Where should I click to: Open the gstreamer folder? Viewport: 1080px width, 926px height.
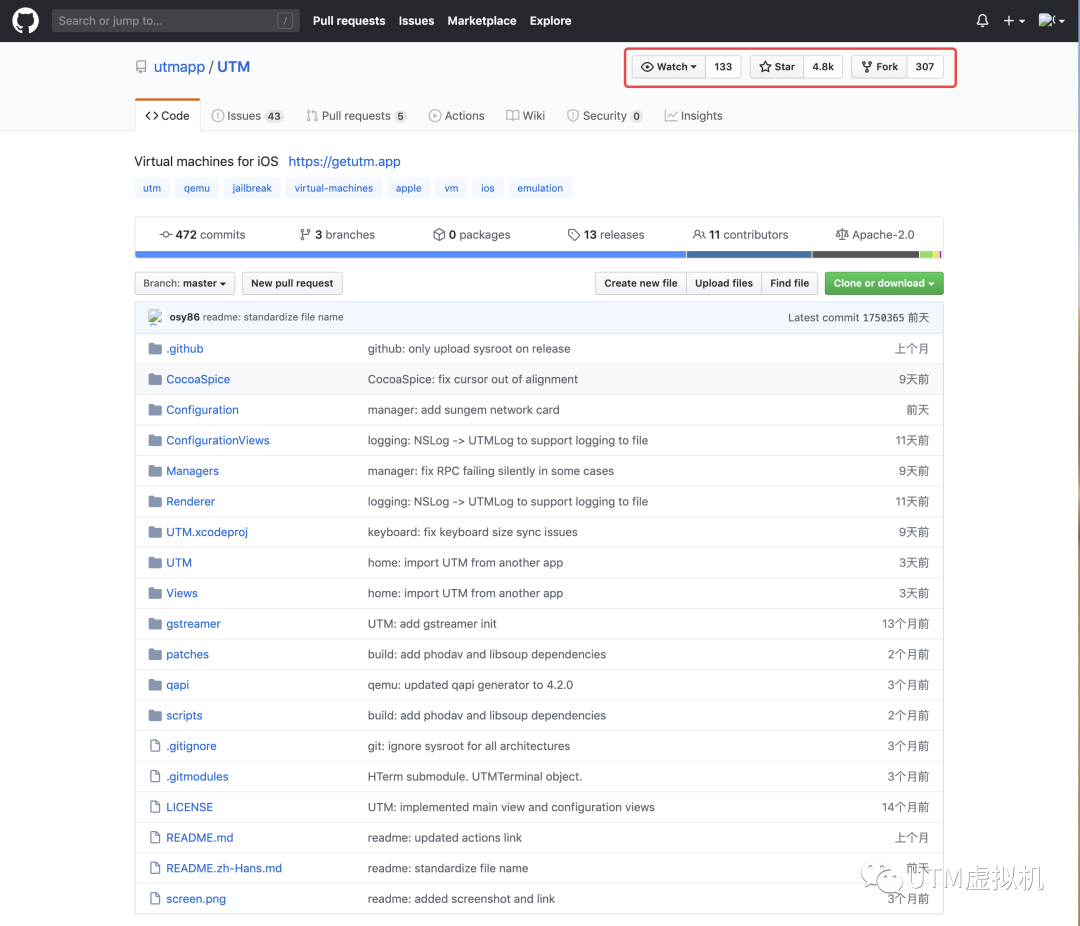tap(194, 624)
